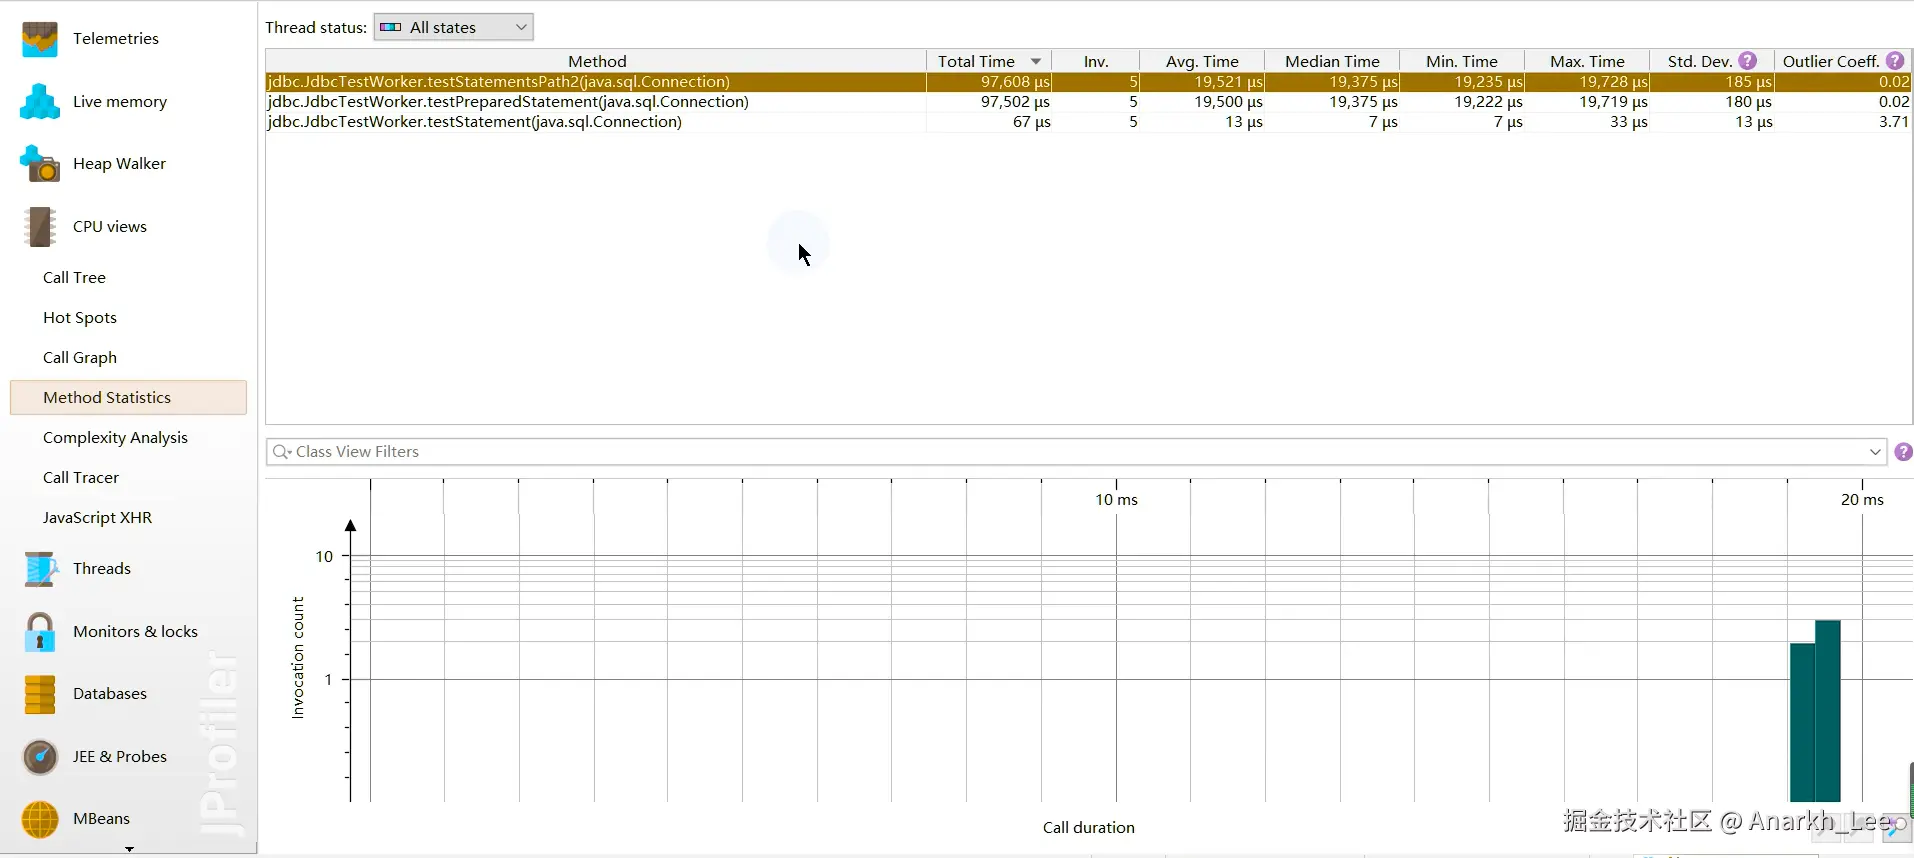Screen dimensions: 1914x858
Task: Open the Hot Spots view
Action: [80, 317]
